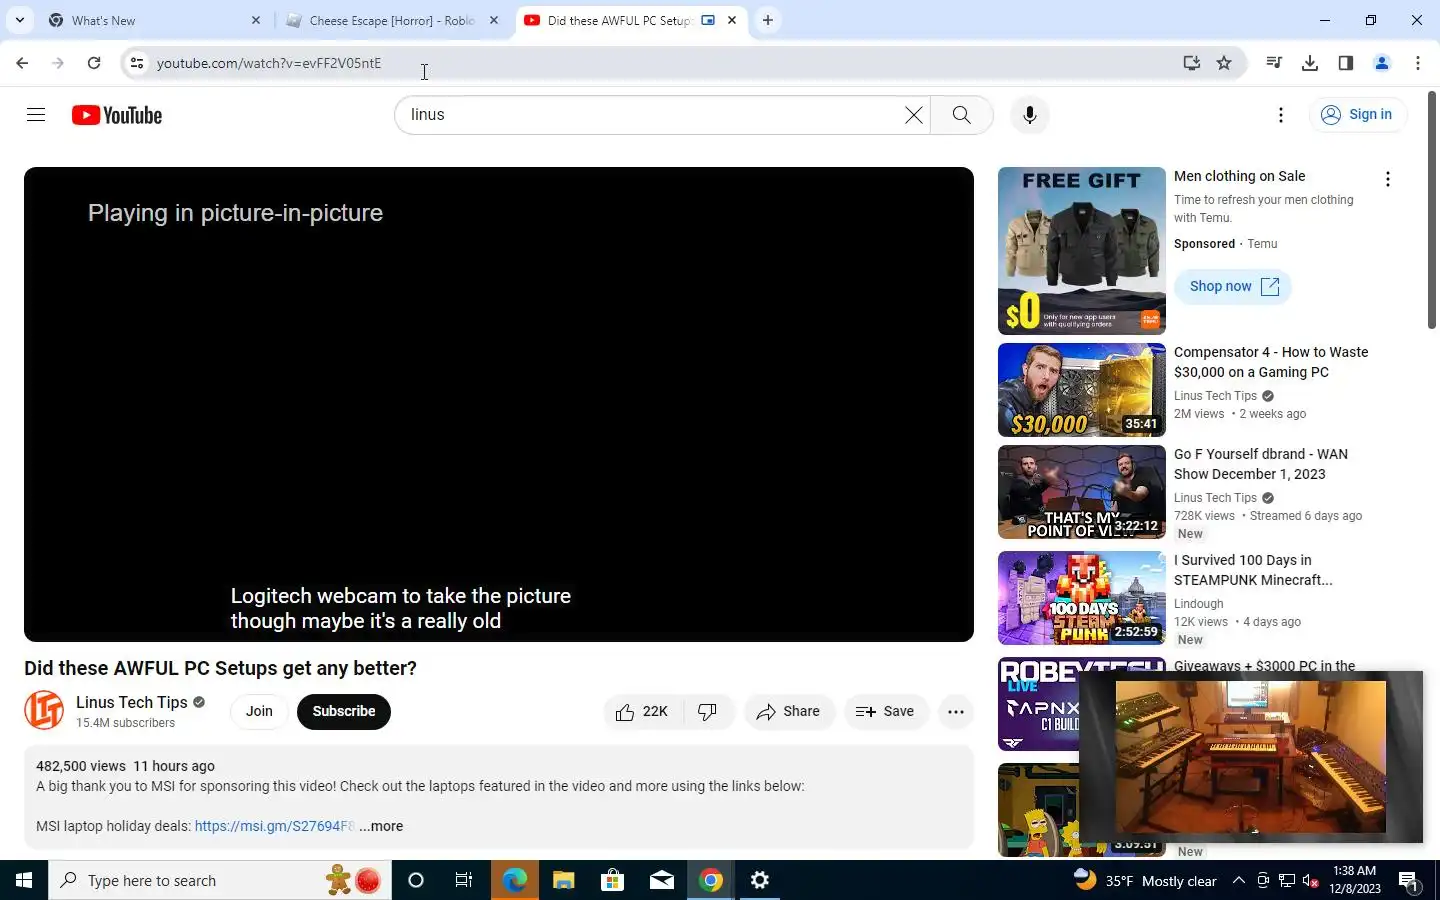Open Chrome profile avatar
Image resolution: width=1440 pixels, height=900 pixels.
[1382, 63]
